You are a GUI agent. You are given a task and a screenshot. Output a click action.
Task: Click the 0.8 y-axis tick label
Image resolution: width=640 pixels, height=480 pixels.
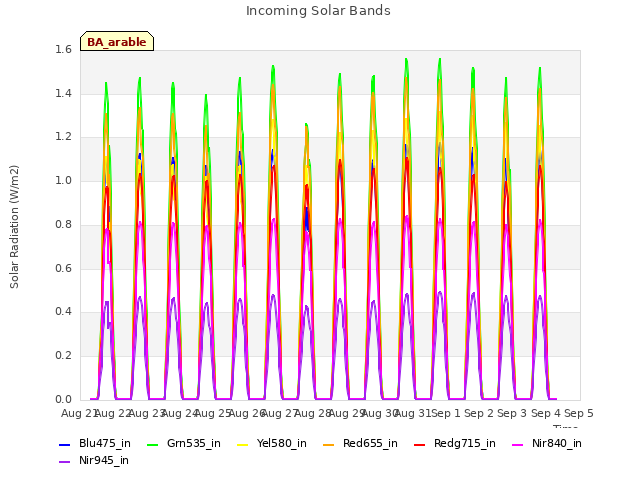tap(63, 224)
